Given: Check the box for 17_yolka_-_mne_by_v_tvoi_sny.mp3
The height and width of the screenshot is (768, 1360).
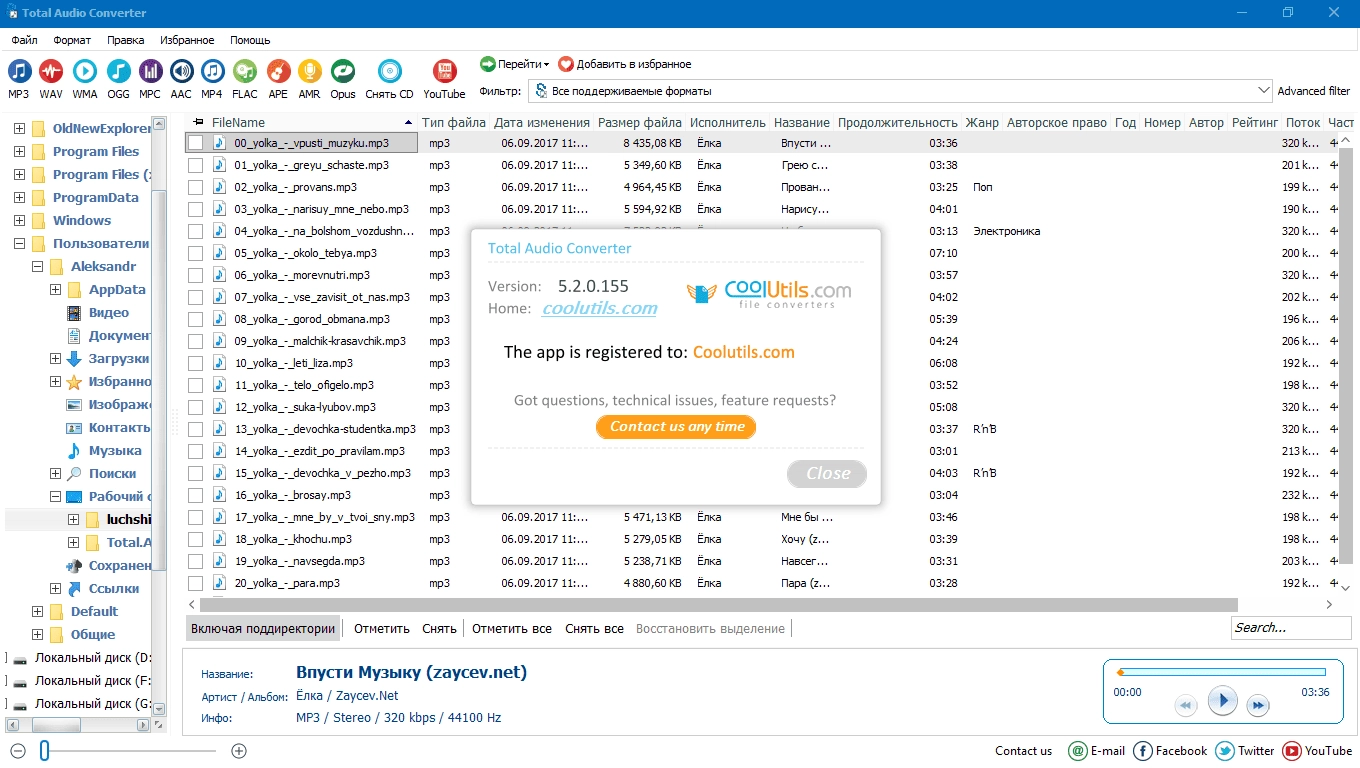Looking at the screenshot, I should 196,517.
